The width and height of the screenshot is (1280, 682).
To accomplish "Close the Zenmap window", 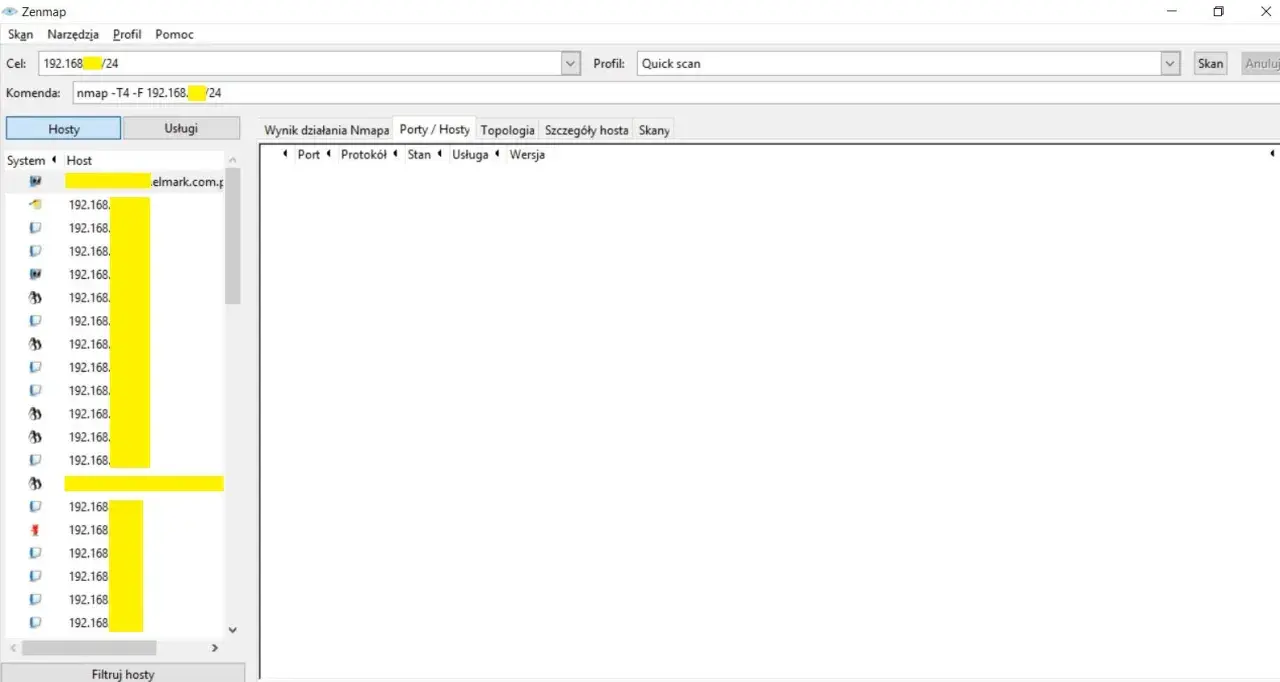I will click(x=1264, y=11).
